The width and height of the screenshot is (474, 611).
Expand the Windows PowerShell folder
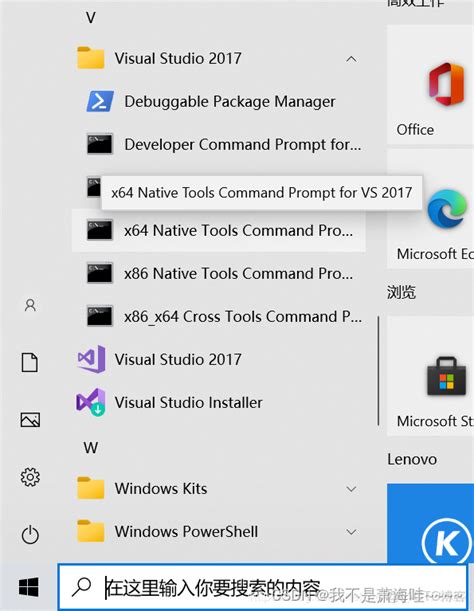click(x=351, y=532)
